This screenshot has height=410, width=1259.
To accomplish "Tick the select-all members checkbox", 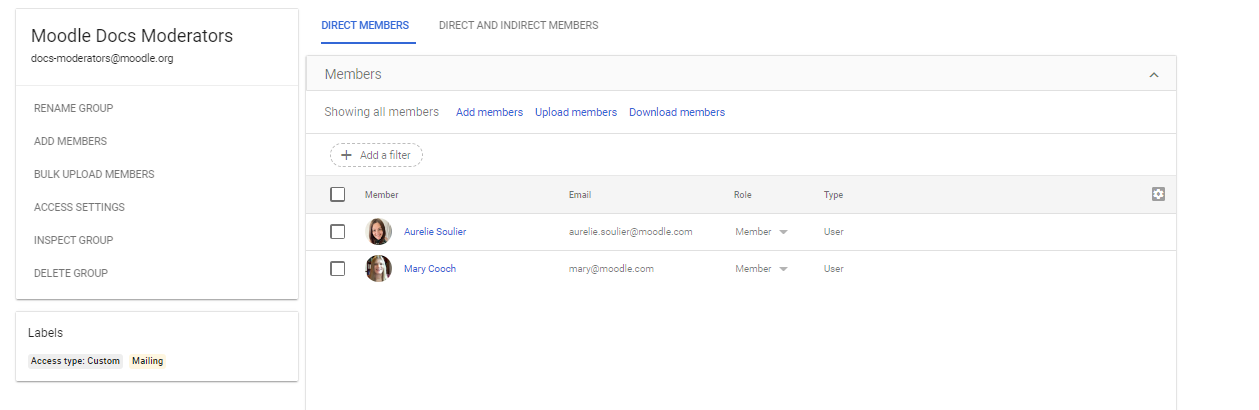I will (338, 195).
